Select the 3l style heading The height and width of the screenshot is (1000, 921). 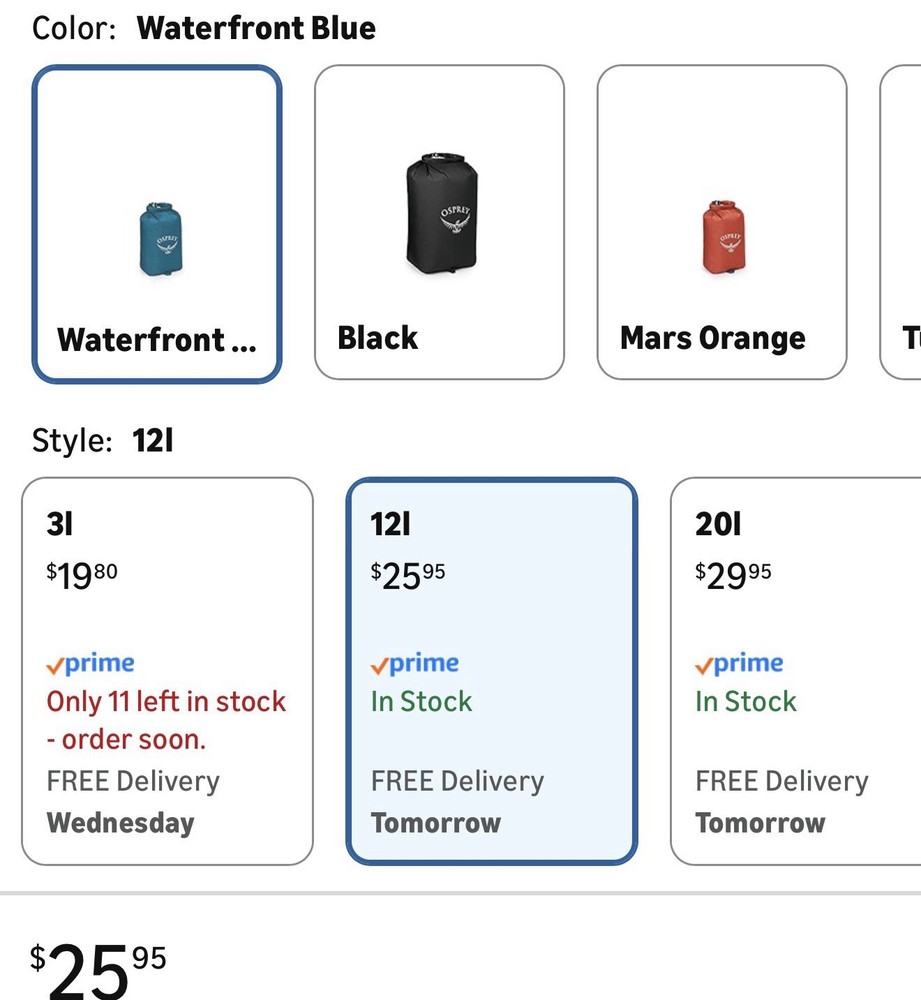pyautogui.click(x=59, y=524)
